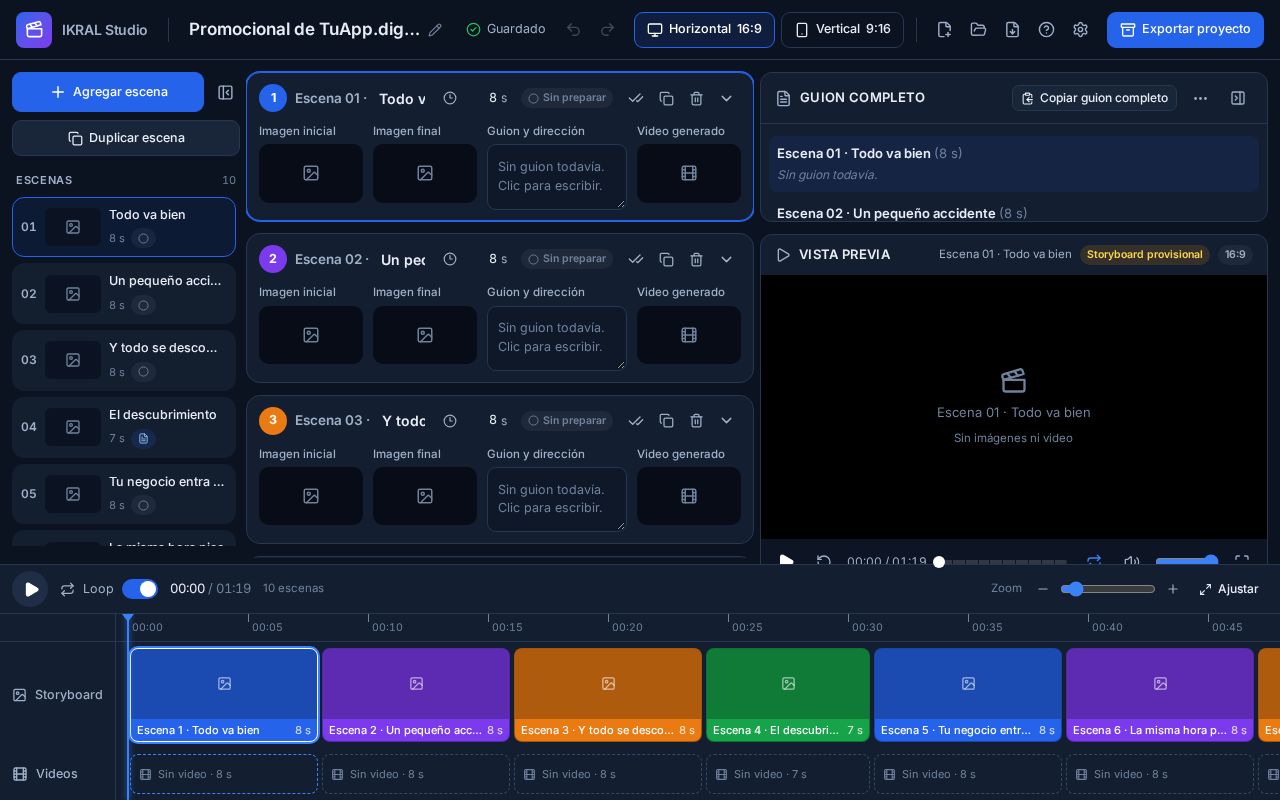Toggle the status circle of sidebar scene 01
Viewport: 1280px width, 800px height.
coord(143,238)
